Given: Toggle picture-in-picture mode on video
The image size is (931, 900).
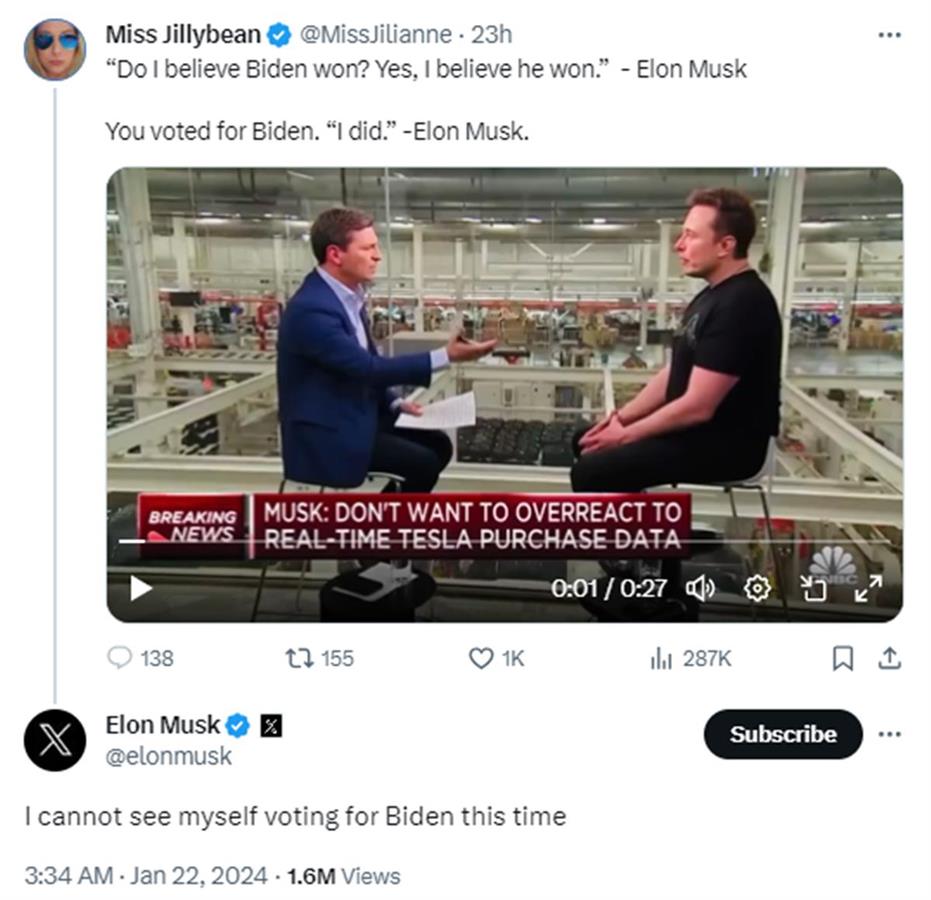Looking at the screenshot, I should click(814, 588).
